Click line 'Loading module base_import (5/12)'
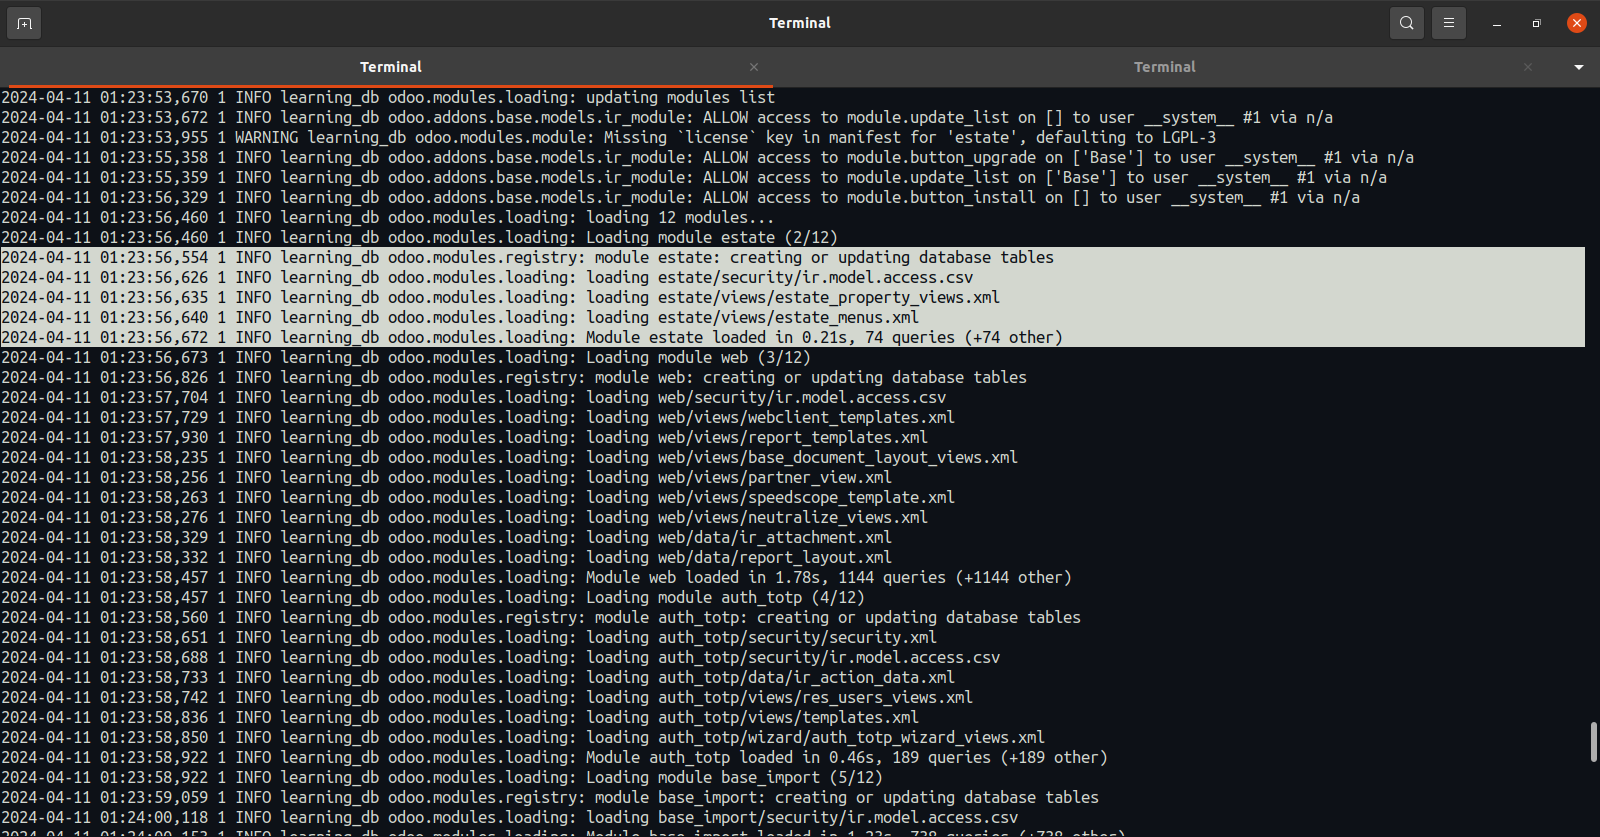1600x837 pixels. coord(442,777)
